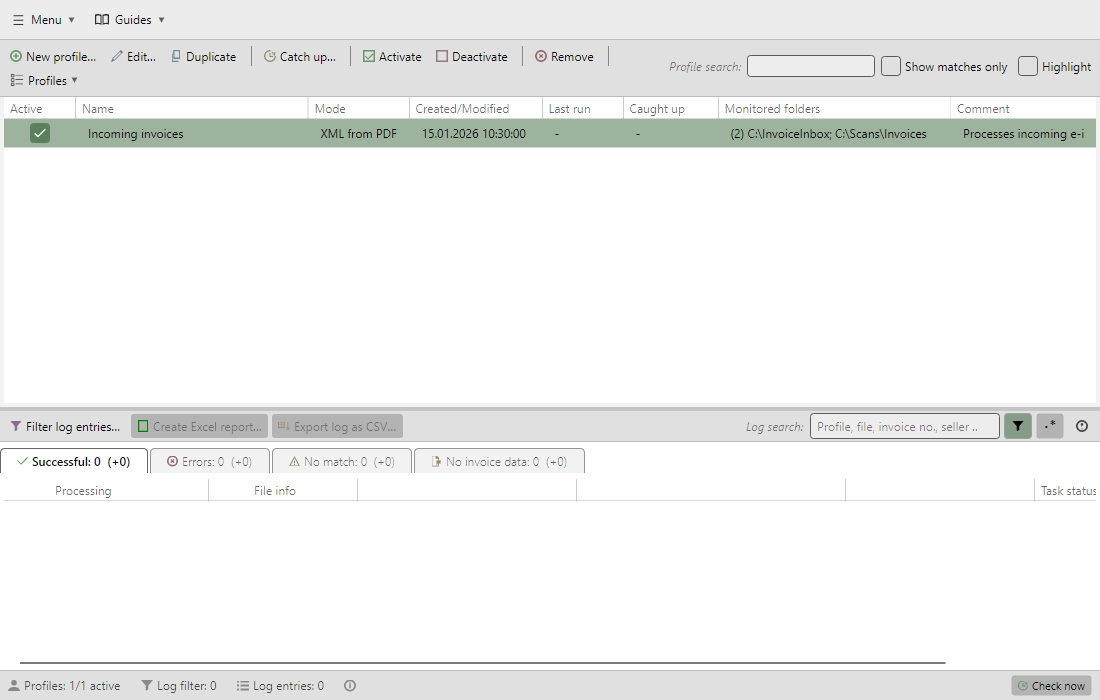Screen dimensions: 1100x700
Task: Select 'Incoming invoices' profile name
Action: pyautogui.click(x=135, y=134)
